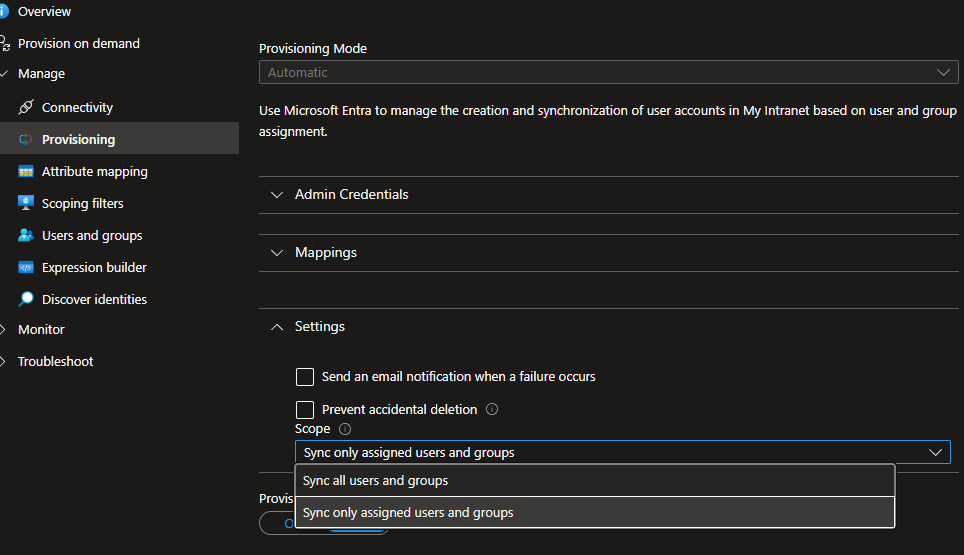Image resolution: width=964 pixels, height=555 pixels.
Task: Select the Provisioning sidebar item
Action: (x=119, y=139)
